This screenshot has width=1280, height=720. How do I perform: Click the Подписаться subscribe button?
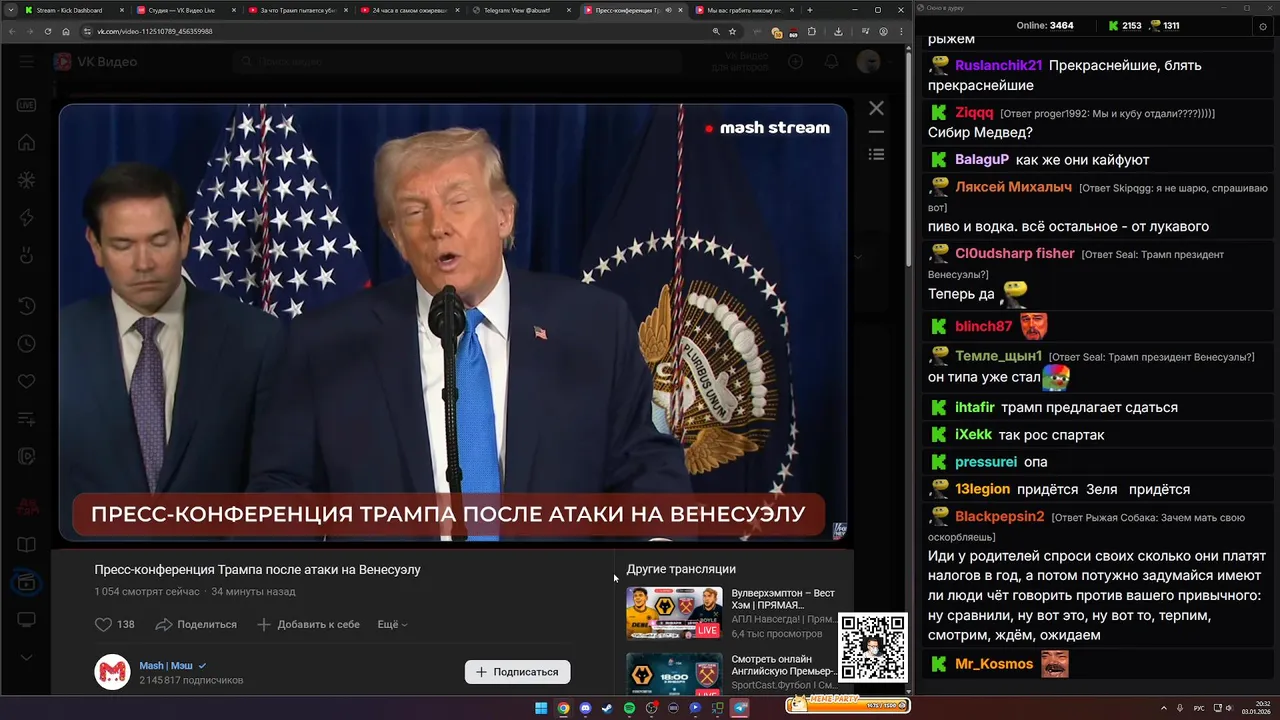pyautogui.click(x=518, y=672)
